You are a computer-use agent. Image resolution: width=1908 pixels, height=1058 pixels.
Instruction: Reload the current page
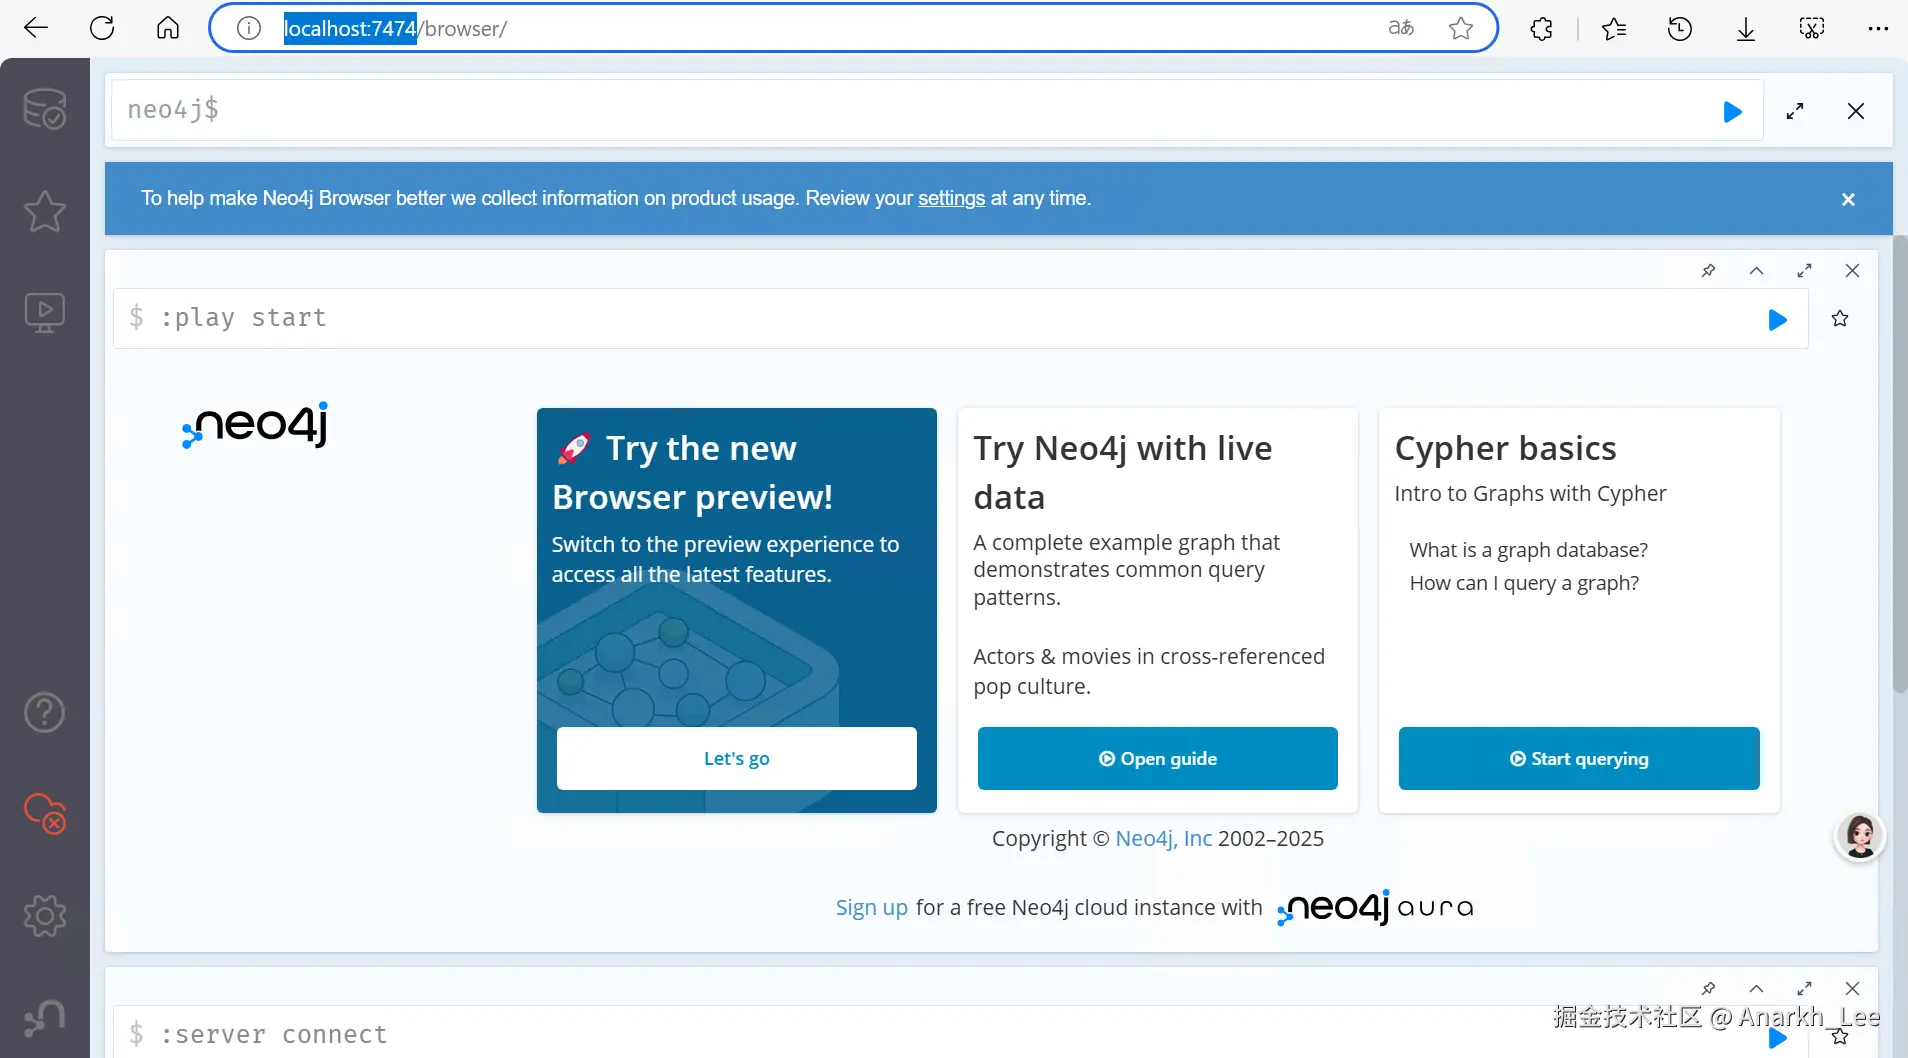click(102, 28)
